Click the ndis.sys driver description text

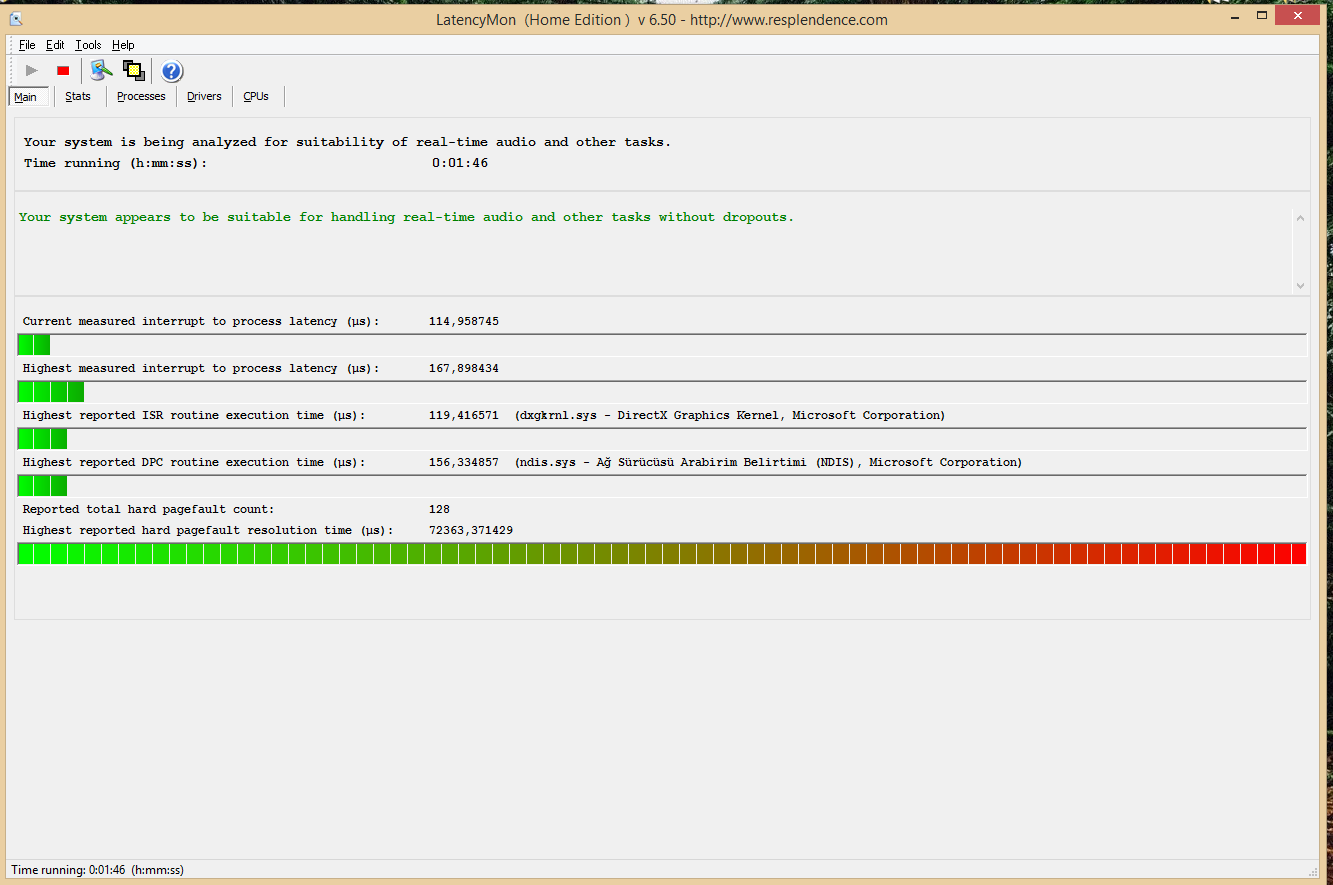point(768,462)
